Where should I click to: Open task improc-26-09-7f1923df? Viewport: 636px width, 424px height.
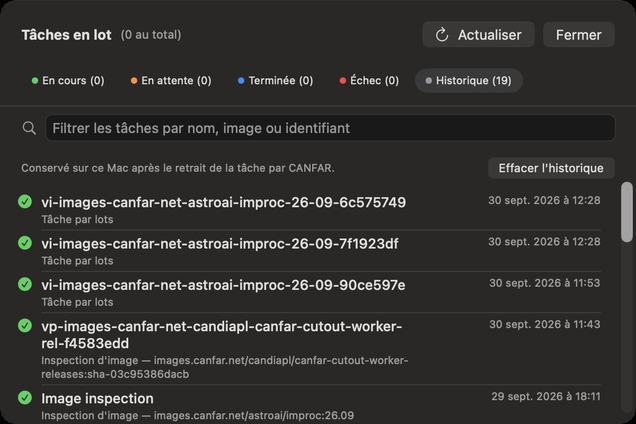(310, 251)
